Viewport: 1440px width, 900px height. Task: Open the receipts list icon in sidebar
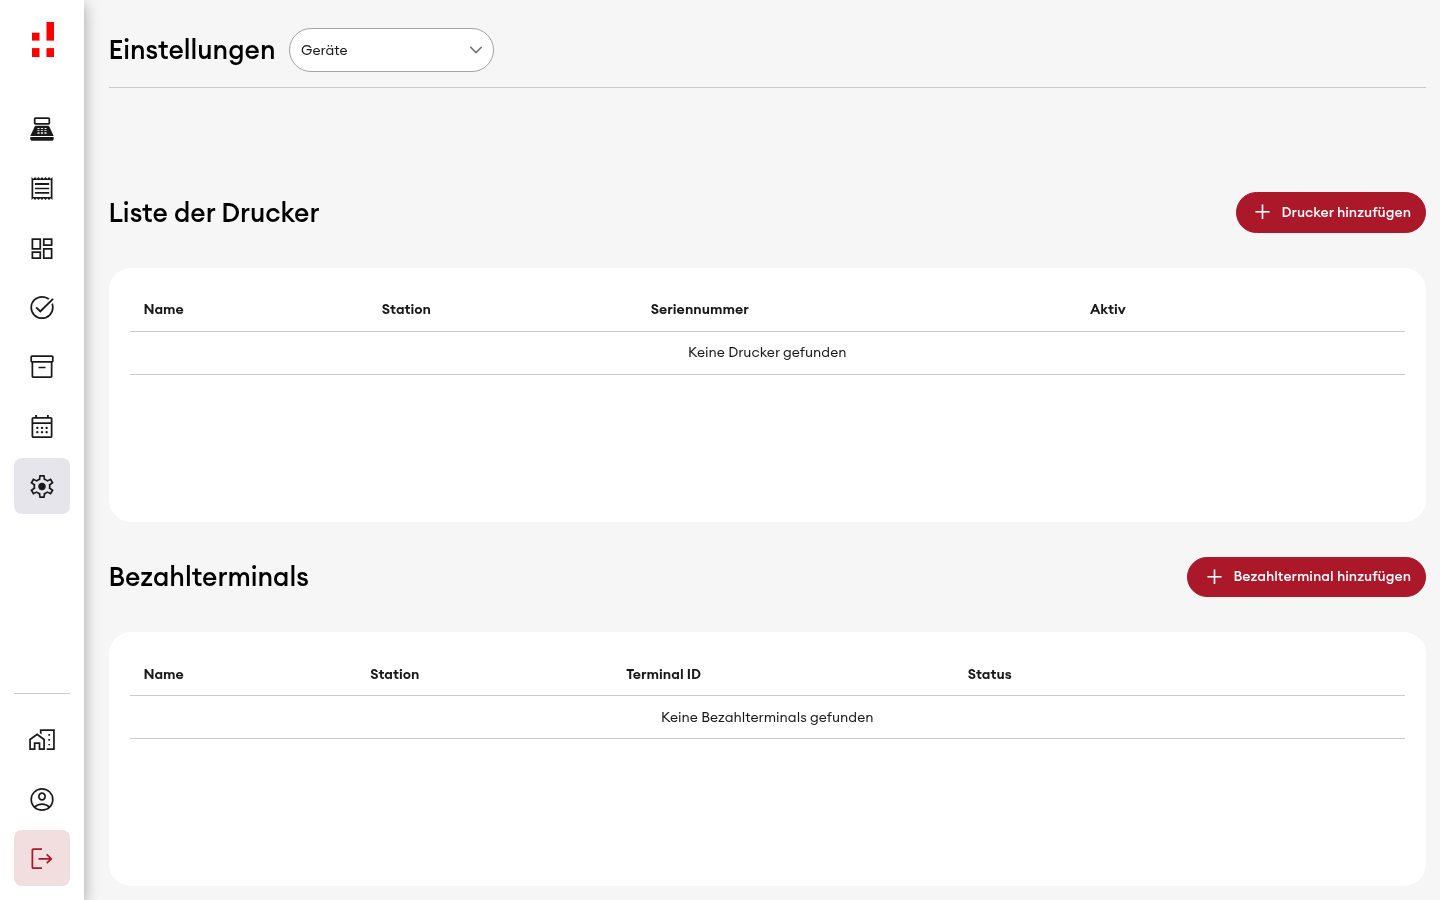pos(42,188)
